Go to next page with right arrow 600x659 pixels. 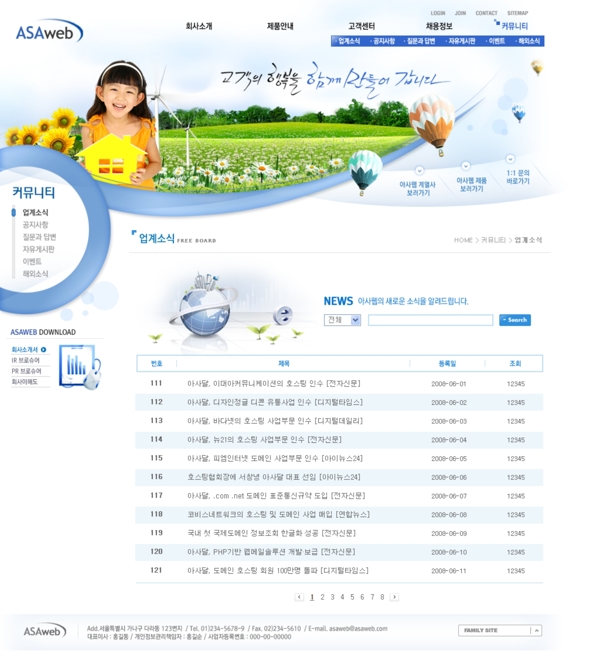click(x=394, y=597)
